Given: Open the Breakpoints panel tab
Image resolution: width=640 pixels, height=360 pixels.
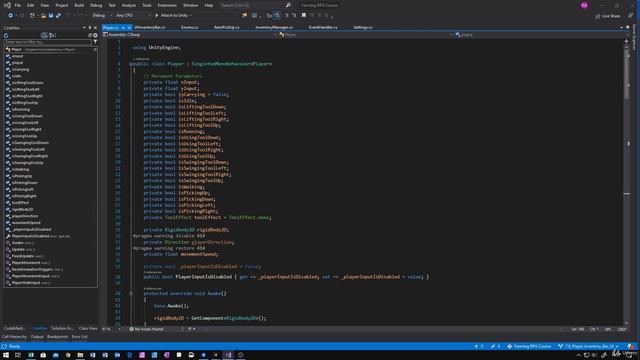Looking at the screenshot, I should (x=58, y=337).
